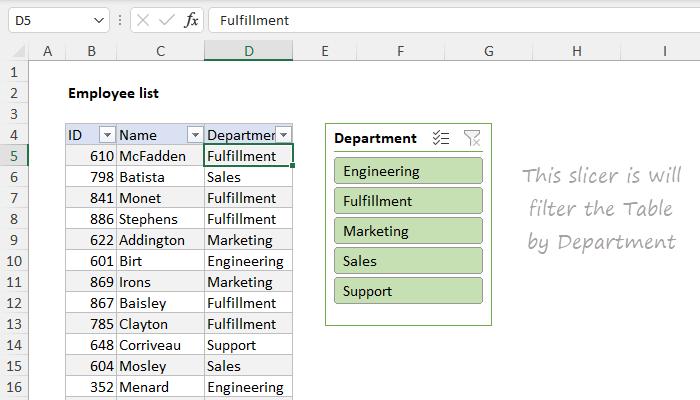Viewport: 700px width, 400px height.
Task: Select the cell containing Corriveau
Action: [160, 345]
